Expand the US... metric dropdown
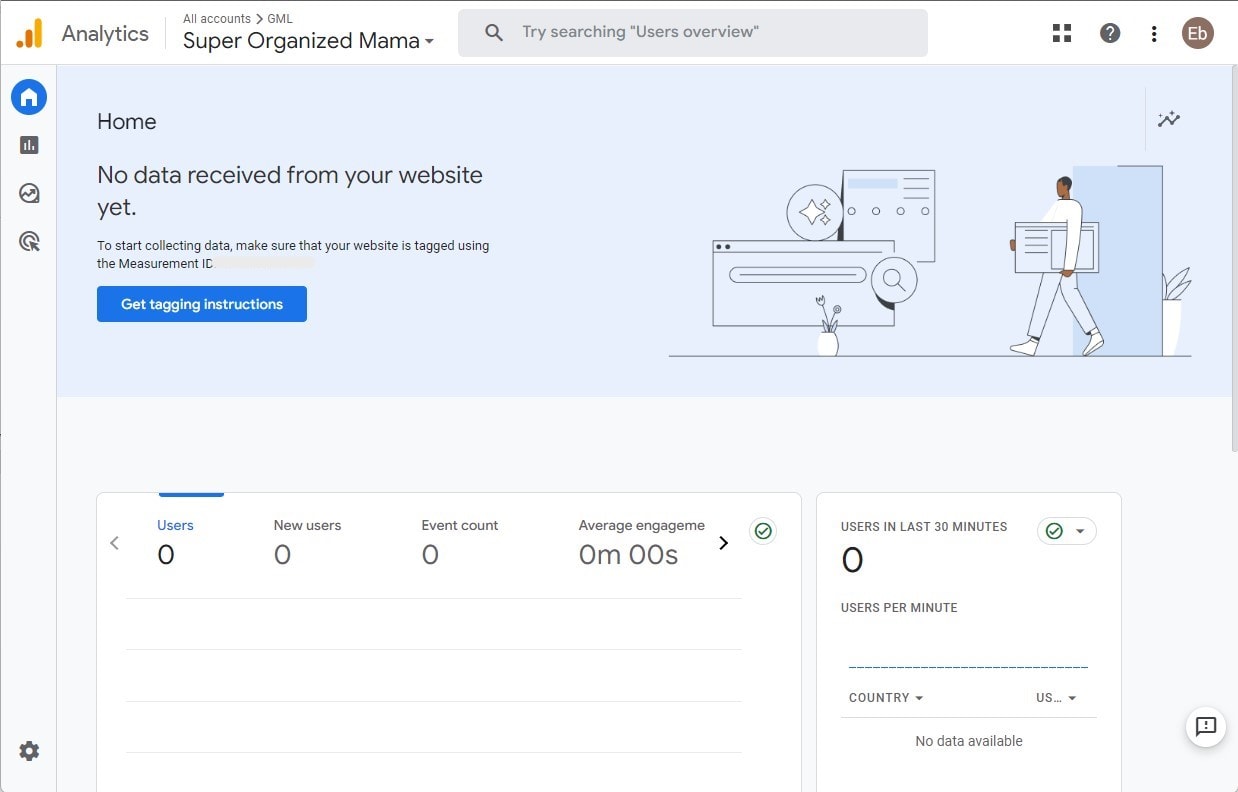This screenshot has height=792, width=1238. [1056, 698]
